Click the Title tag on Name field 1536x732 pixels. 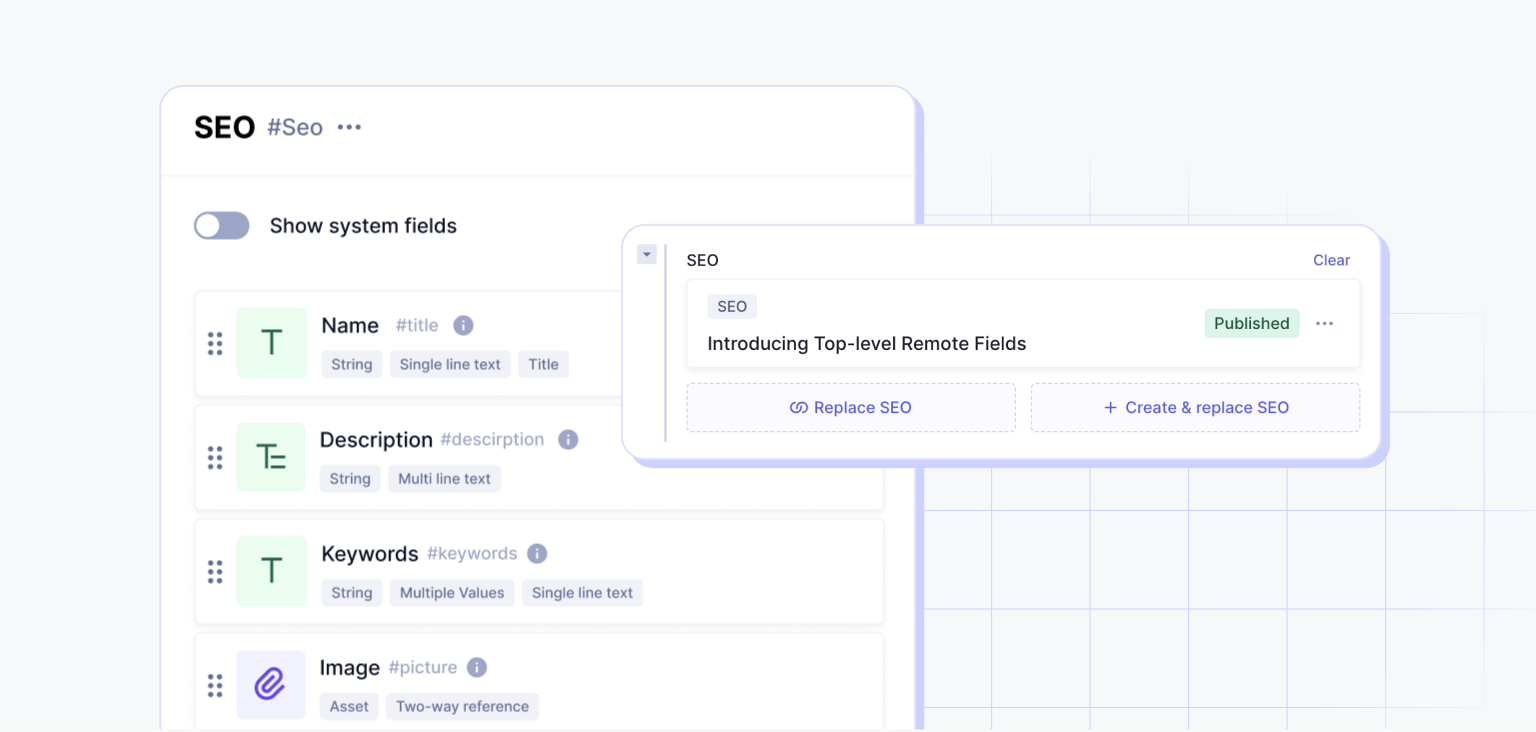click(x=543, y=365)
